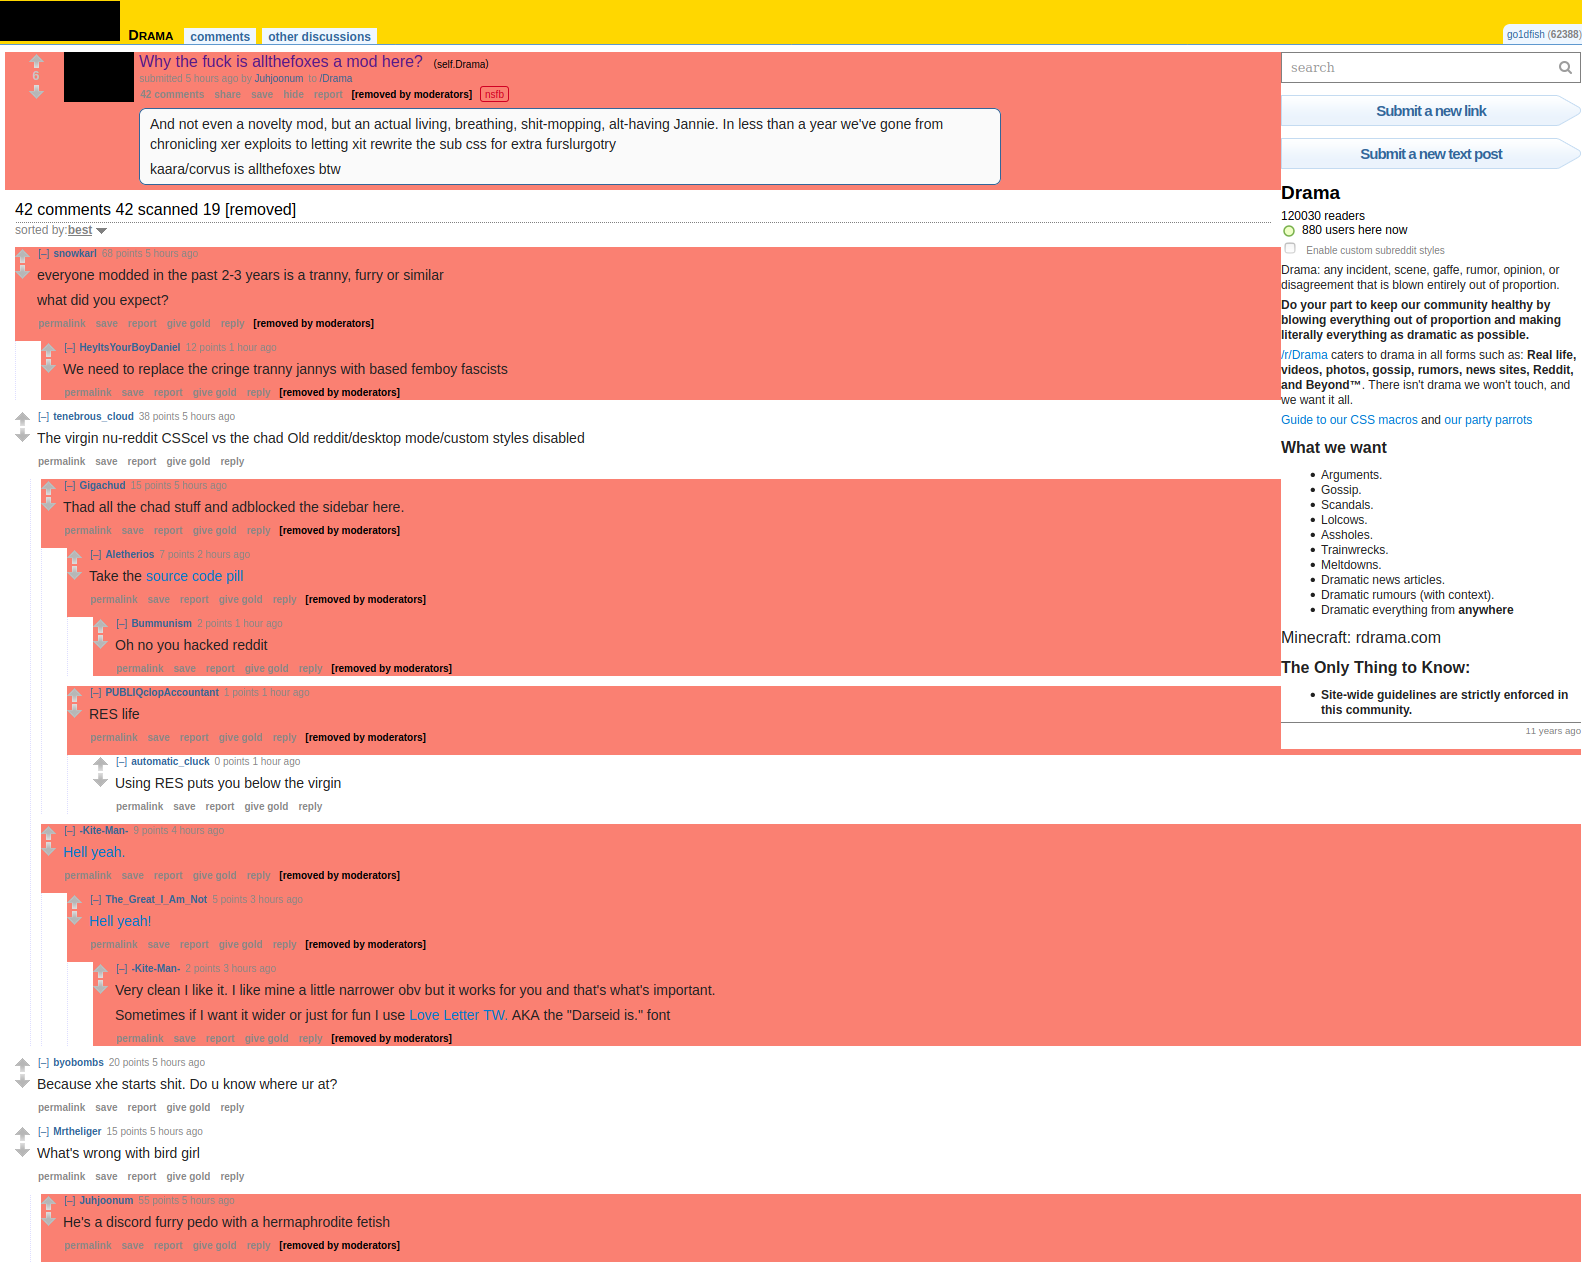Image resolution: width=1582 pixels, height=1262 pixels.
Task: Open the go1dfish user profile link
Action: tap(1525, 34)
